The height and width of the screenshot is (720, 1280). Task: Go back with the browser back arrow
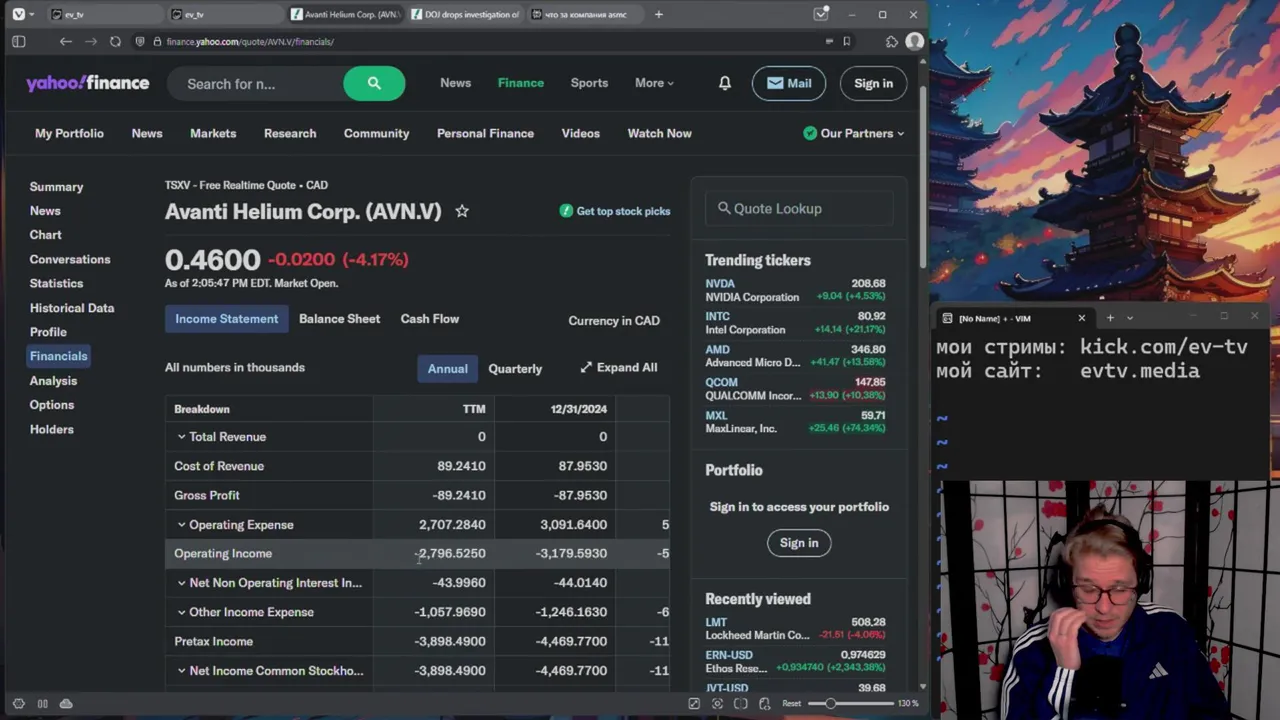[65, 41]
